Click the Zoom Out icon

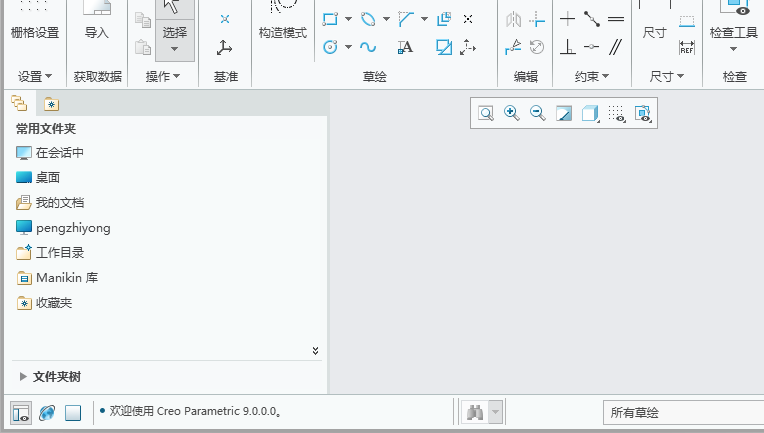537,113
